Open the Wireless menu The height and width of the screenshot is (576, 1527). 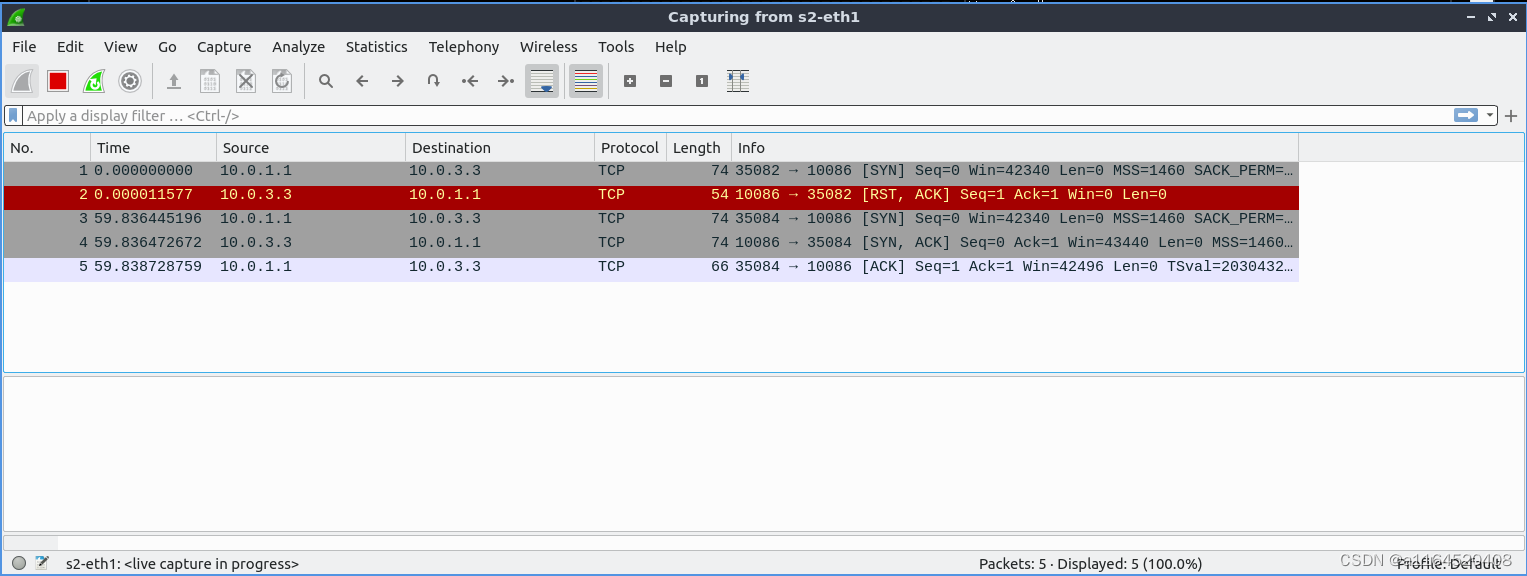tap(549, 47)
